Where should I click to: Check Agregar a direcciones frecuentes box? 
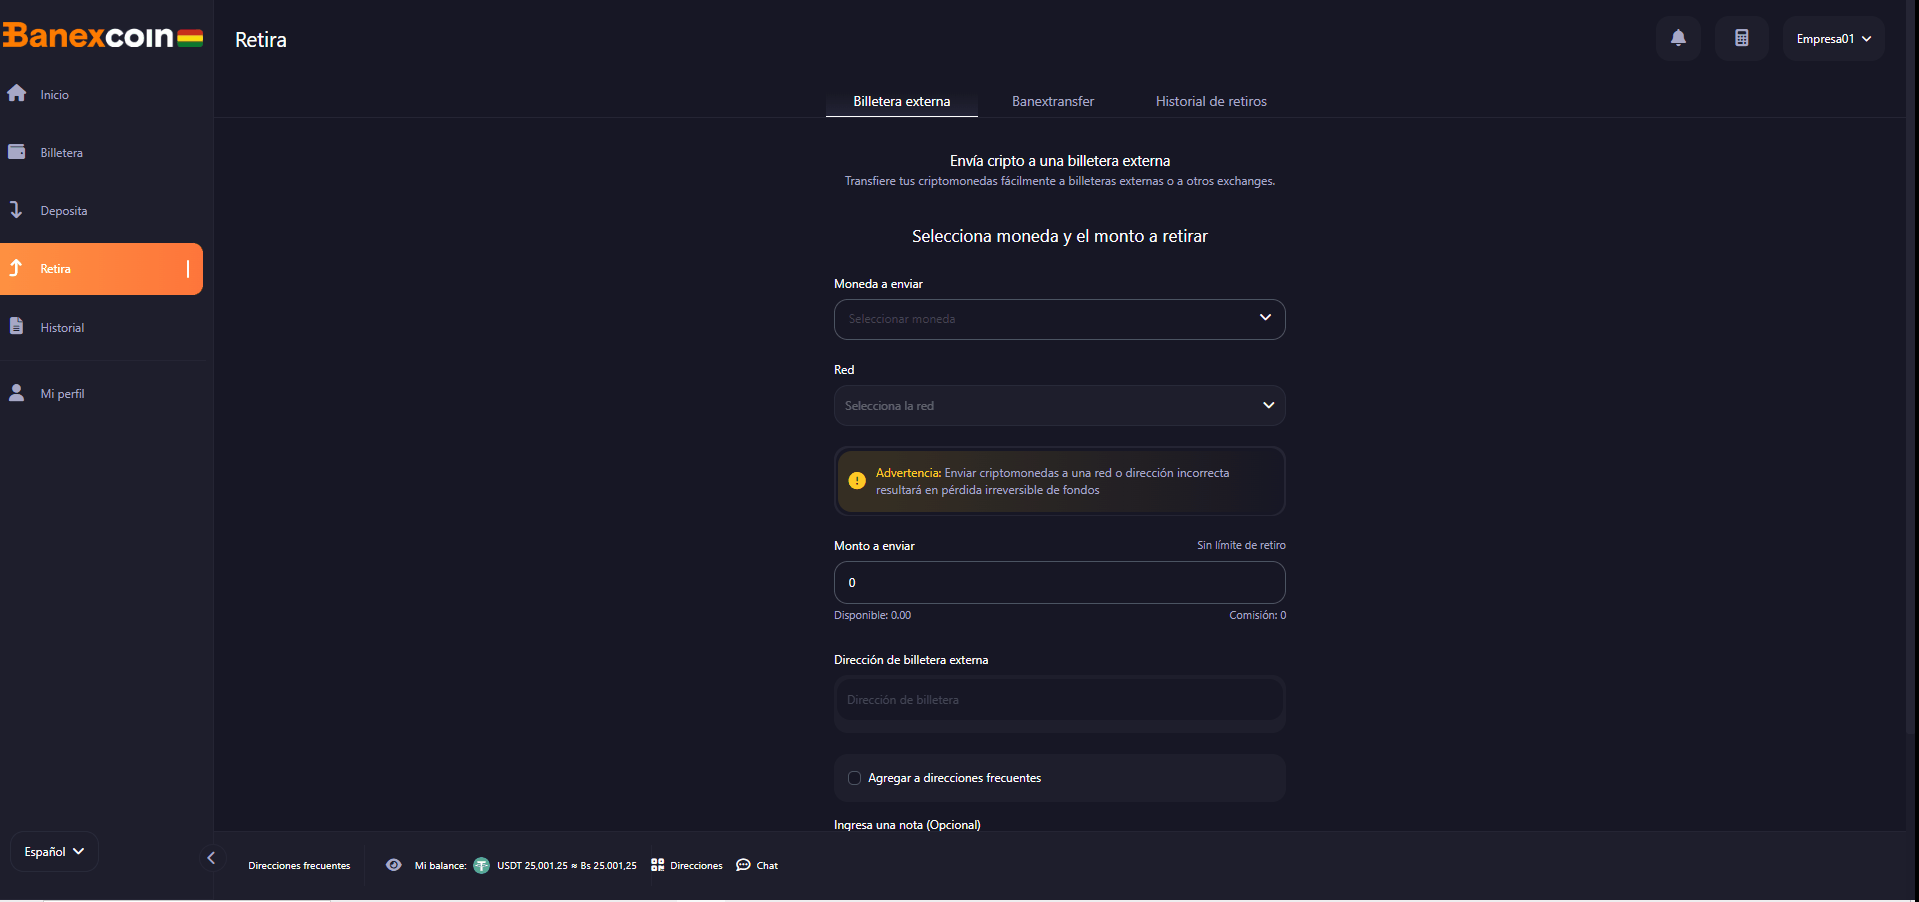tap(854, 778)
